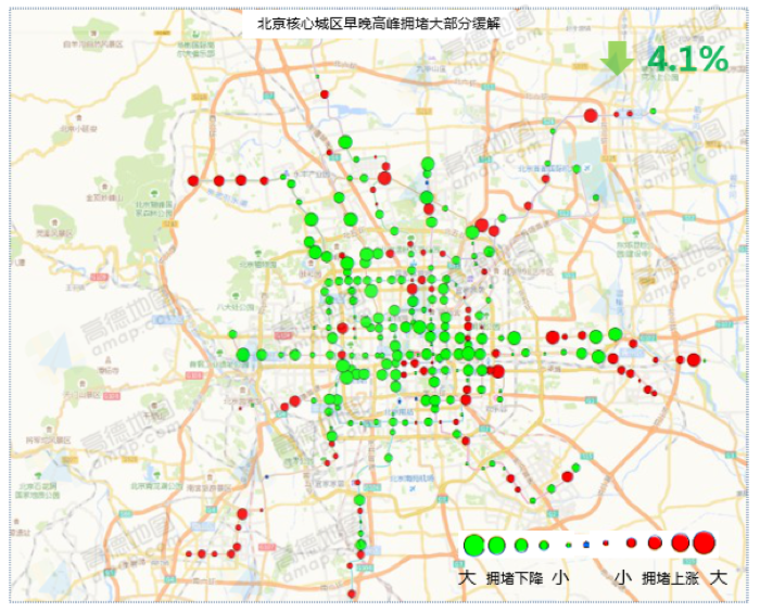Click the topmost red marker on the northern line

click(x=324, y=95)
